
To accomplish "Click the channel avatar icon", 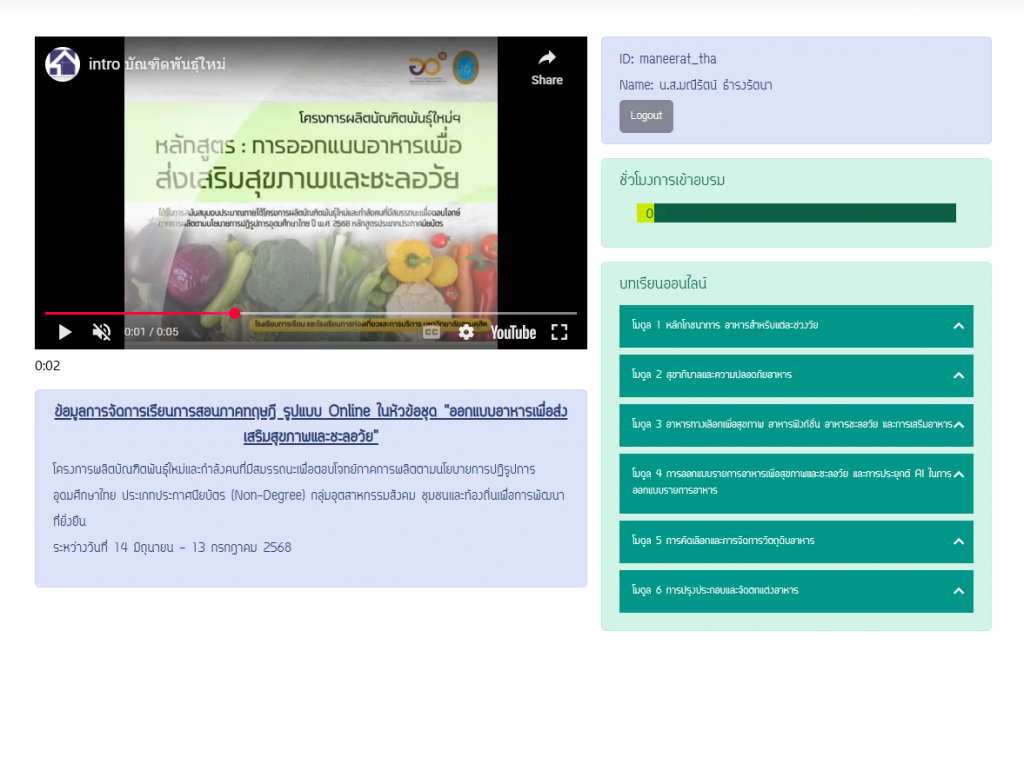I will [x=62, y=64].
